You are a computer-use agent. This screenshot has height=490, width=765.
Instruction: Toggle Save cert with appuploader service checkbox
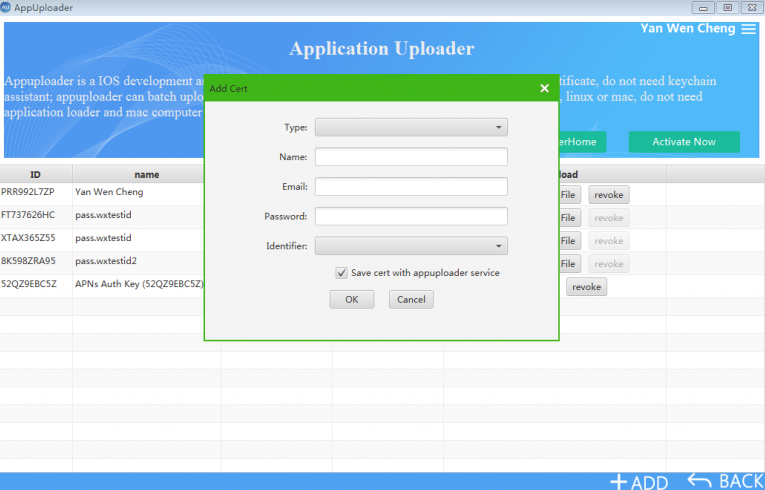(x=342, y=272)
